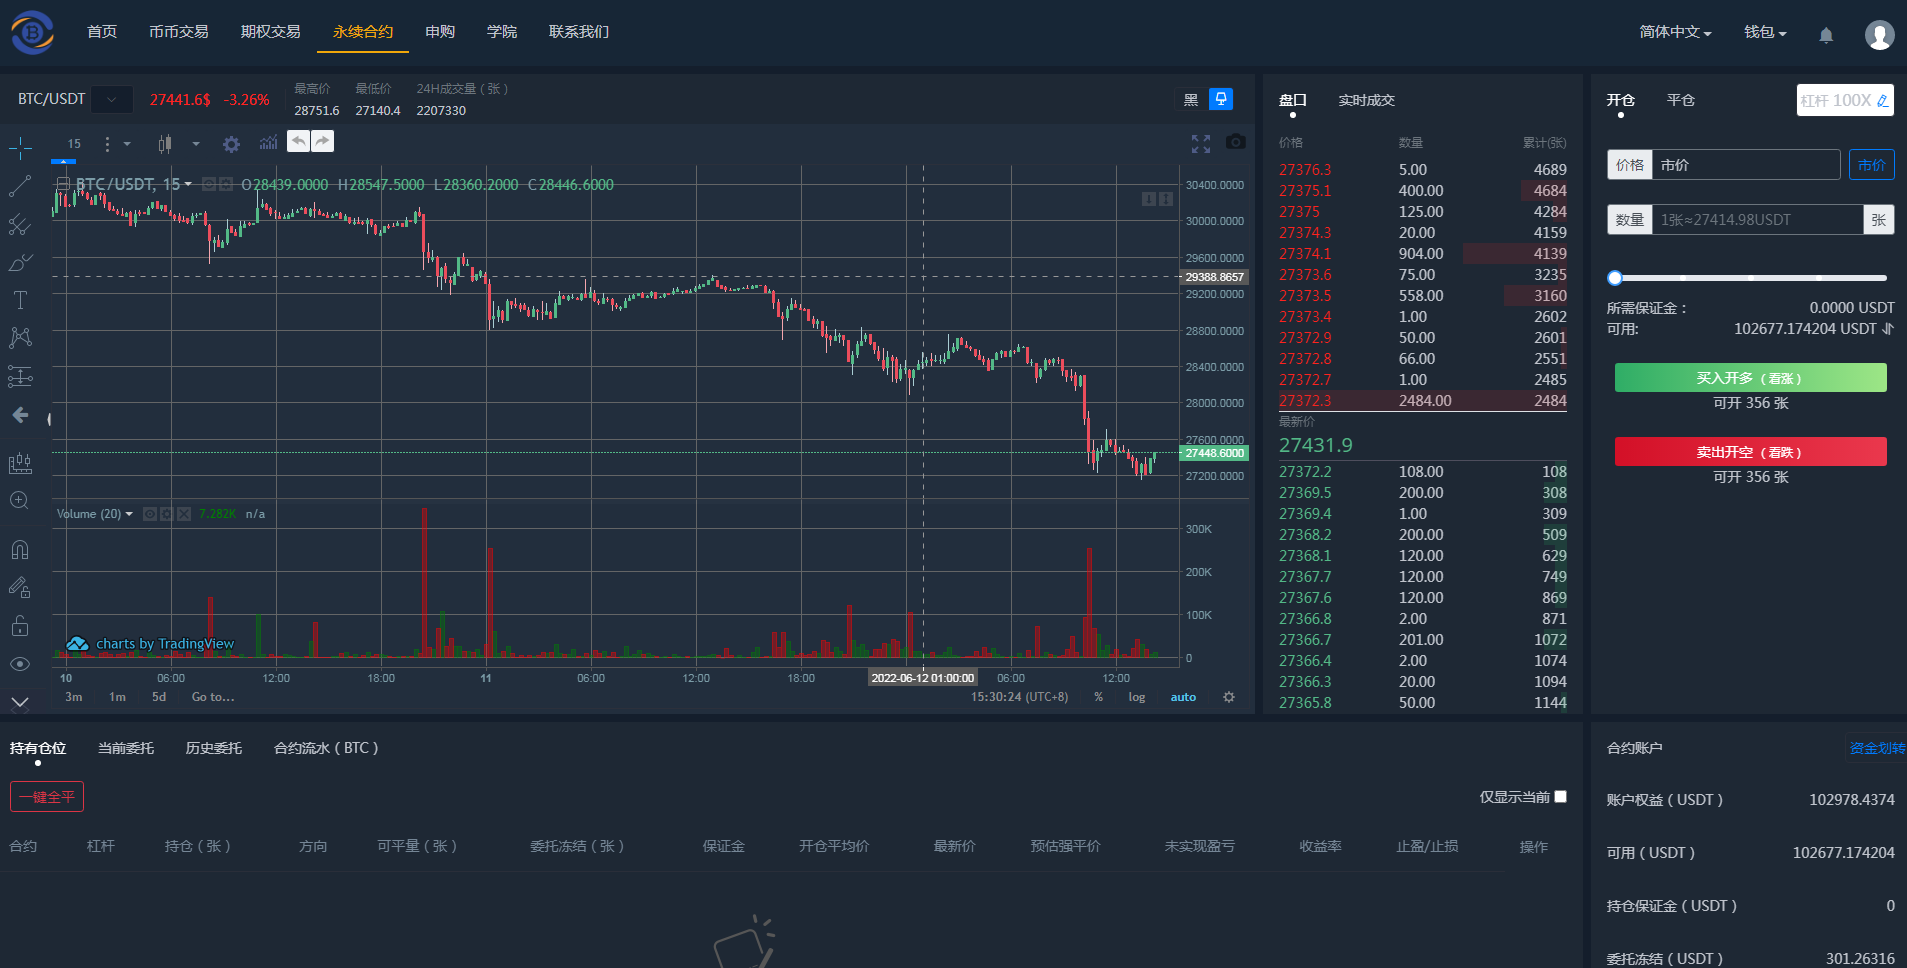Screen dimensions: 1907x968
Task: Enter fullscreen chart mode
Action: coord(1201,143)
